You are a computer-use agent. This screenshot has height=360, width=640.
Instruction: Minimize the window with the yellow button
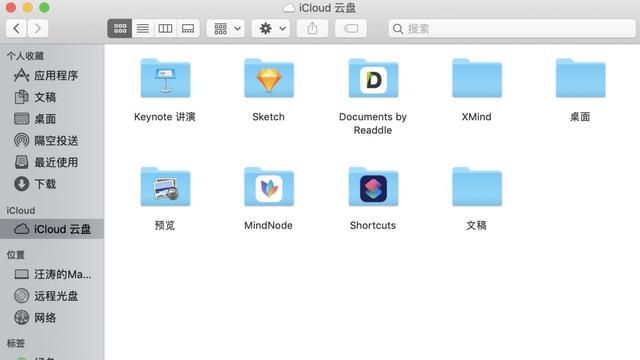coord(28,7)
